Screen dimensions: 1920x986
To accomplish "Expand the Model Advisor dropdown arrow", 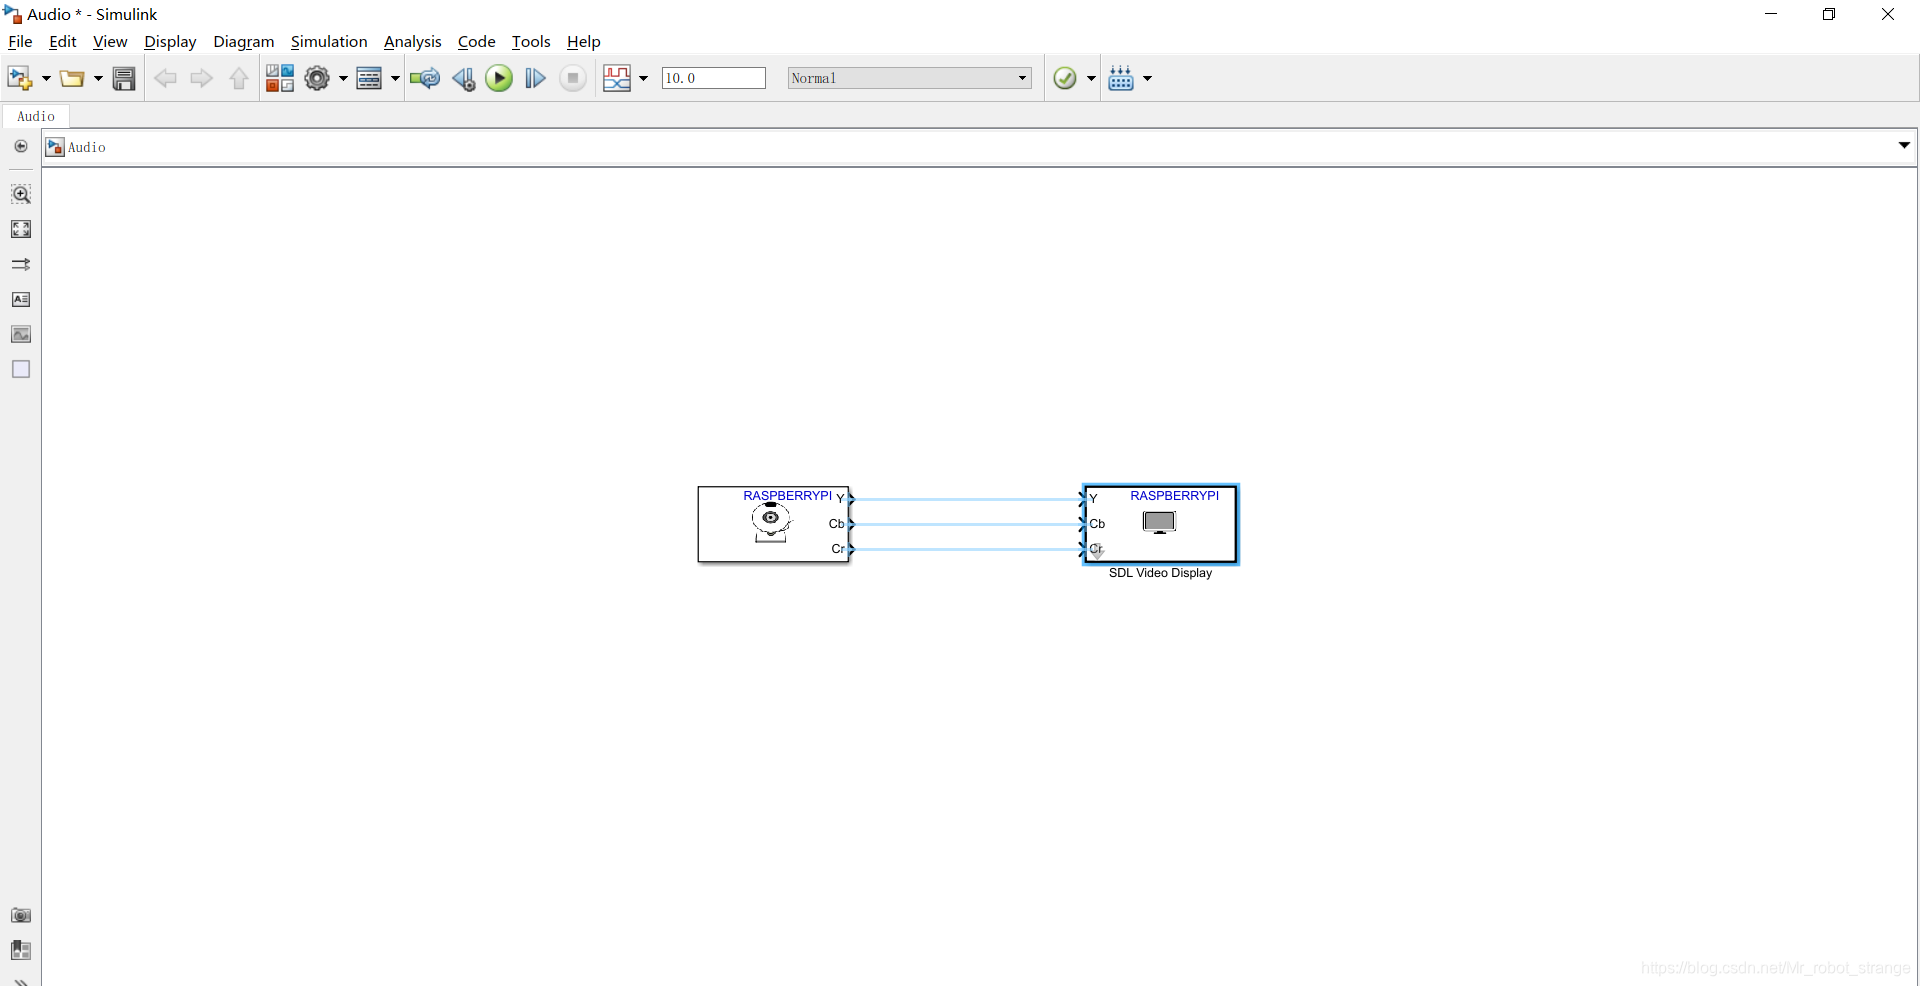I will (x=1091, y=78).
